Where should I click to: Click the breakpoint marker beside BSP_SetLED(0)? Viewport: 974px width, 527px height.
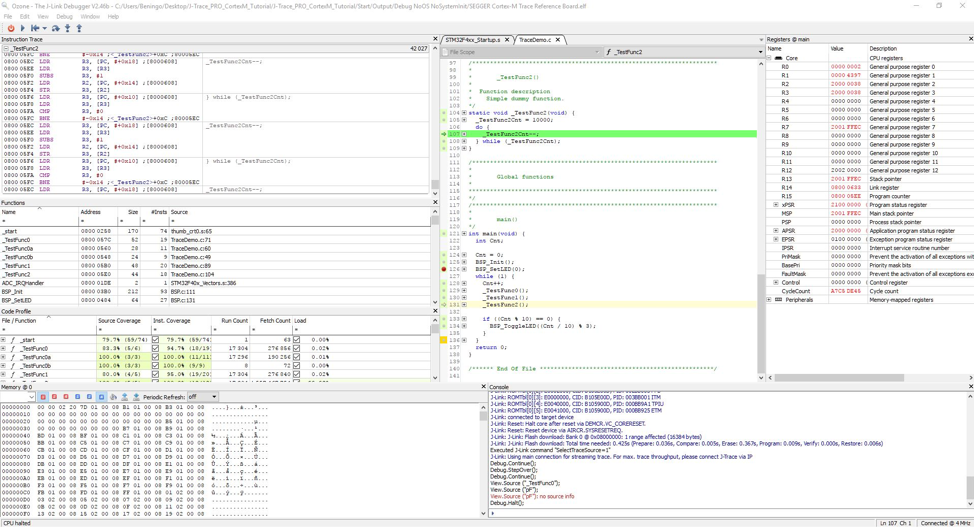(444, 269)
